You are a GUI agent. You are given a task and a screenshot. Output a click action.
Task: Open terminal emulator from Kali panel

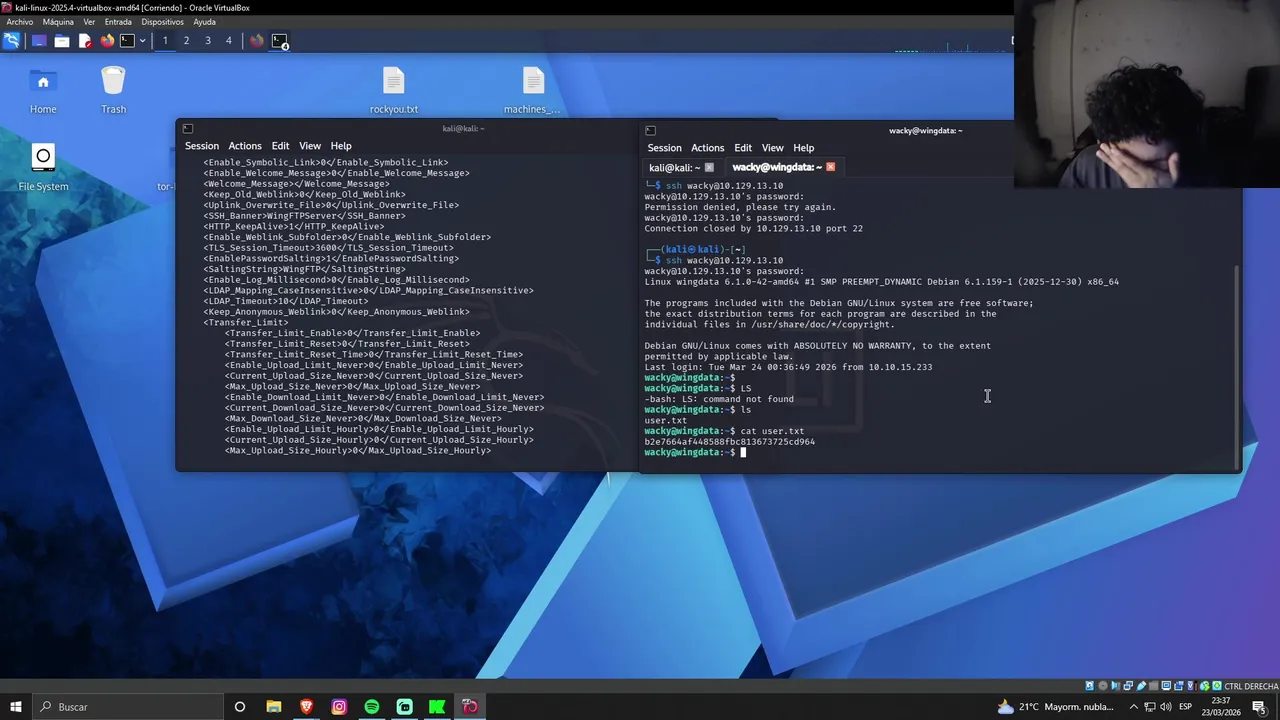pyautogui.click(x=128, y=41)
